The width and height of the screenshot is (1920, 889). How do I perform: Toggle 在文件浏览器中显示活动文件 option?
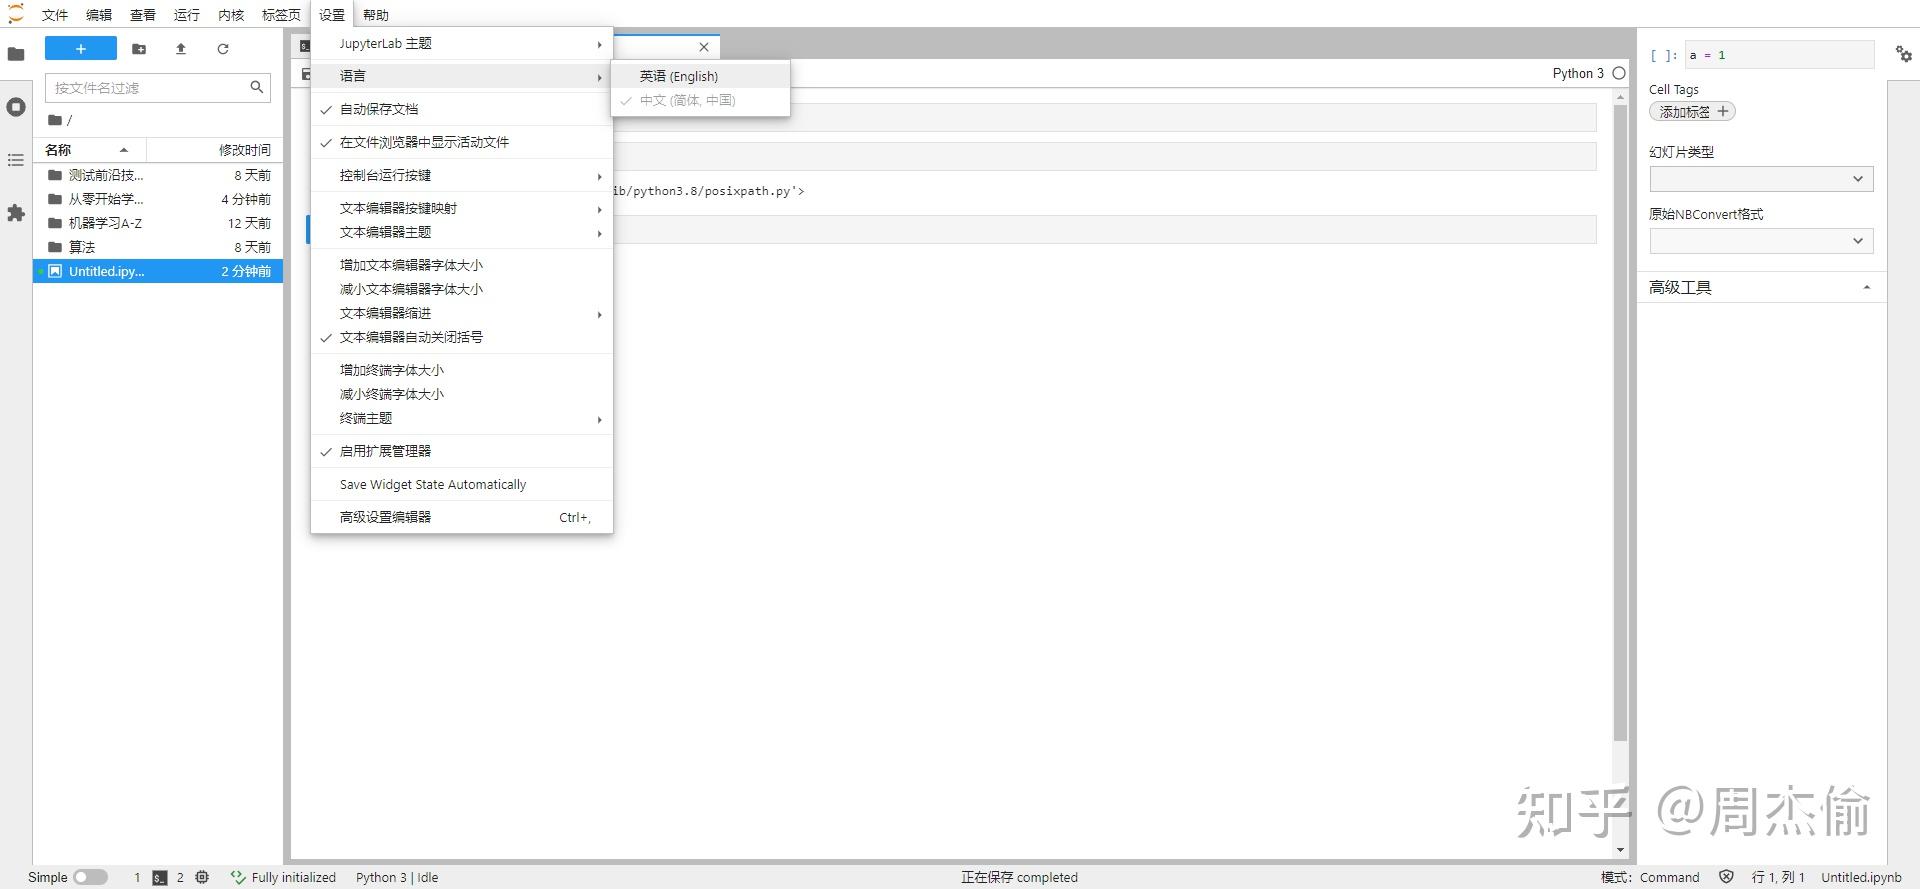click(462, 142)
